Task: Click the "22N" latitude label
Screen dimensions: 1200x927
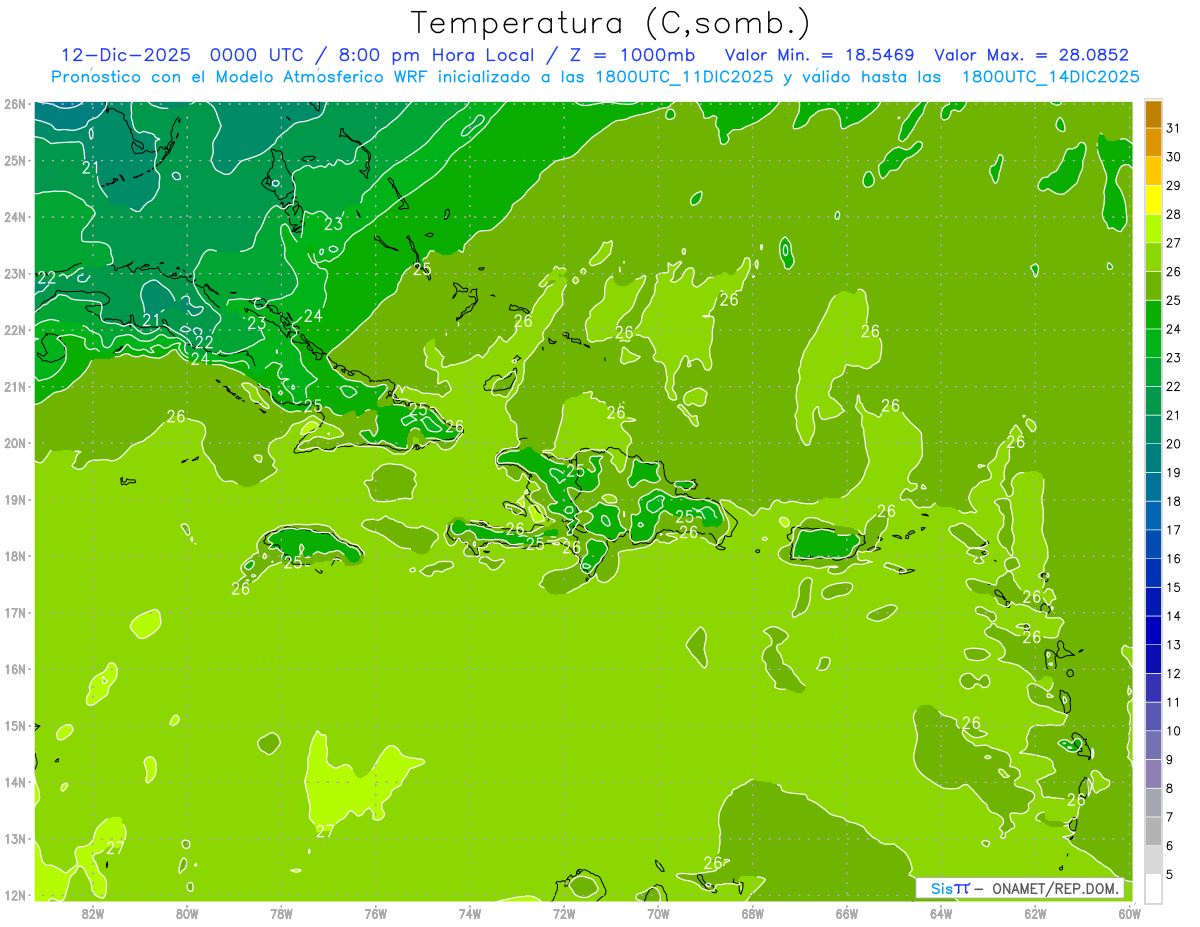Action: point(14,330)
